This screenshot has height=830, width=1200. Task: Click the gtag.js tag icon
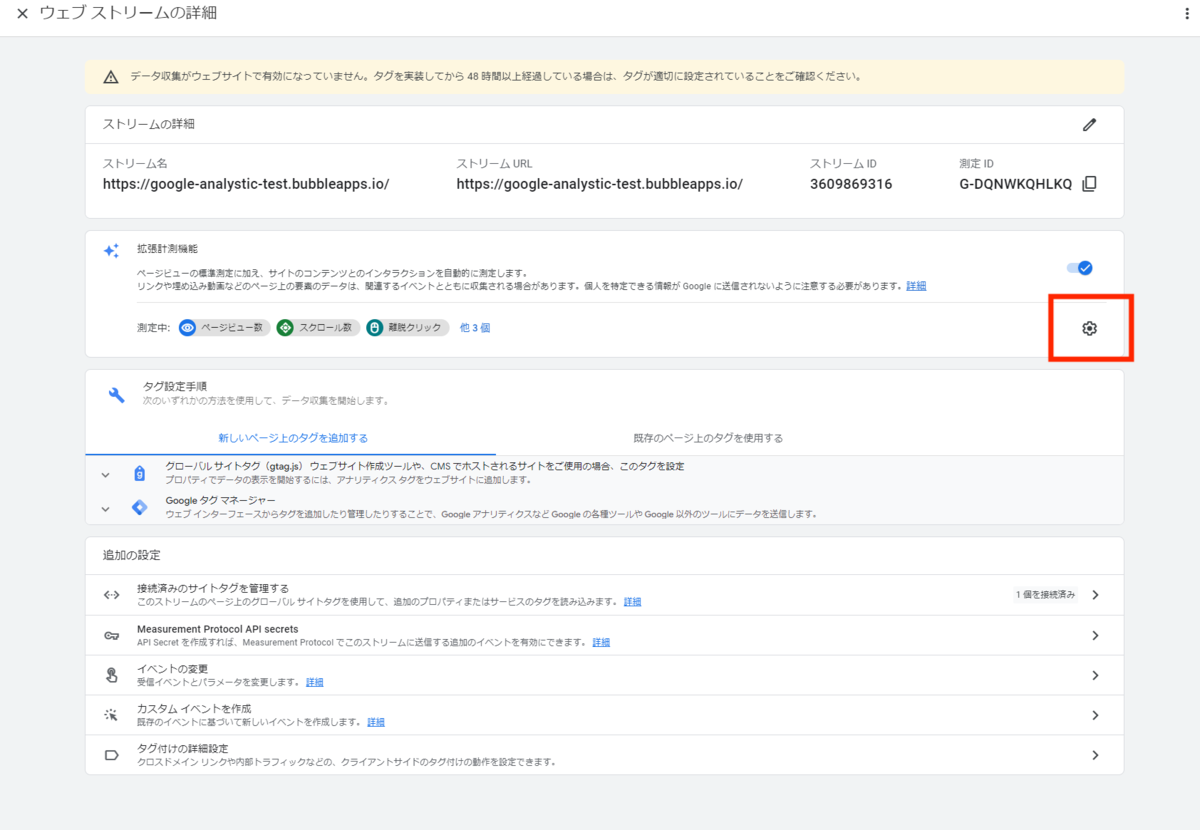[139, 474]
